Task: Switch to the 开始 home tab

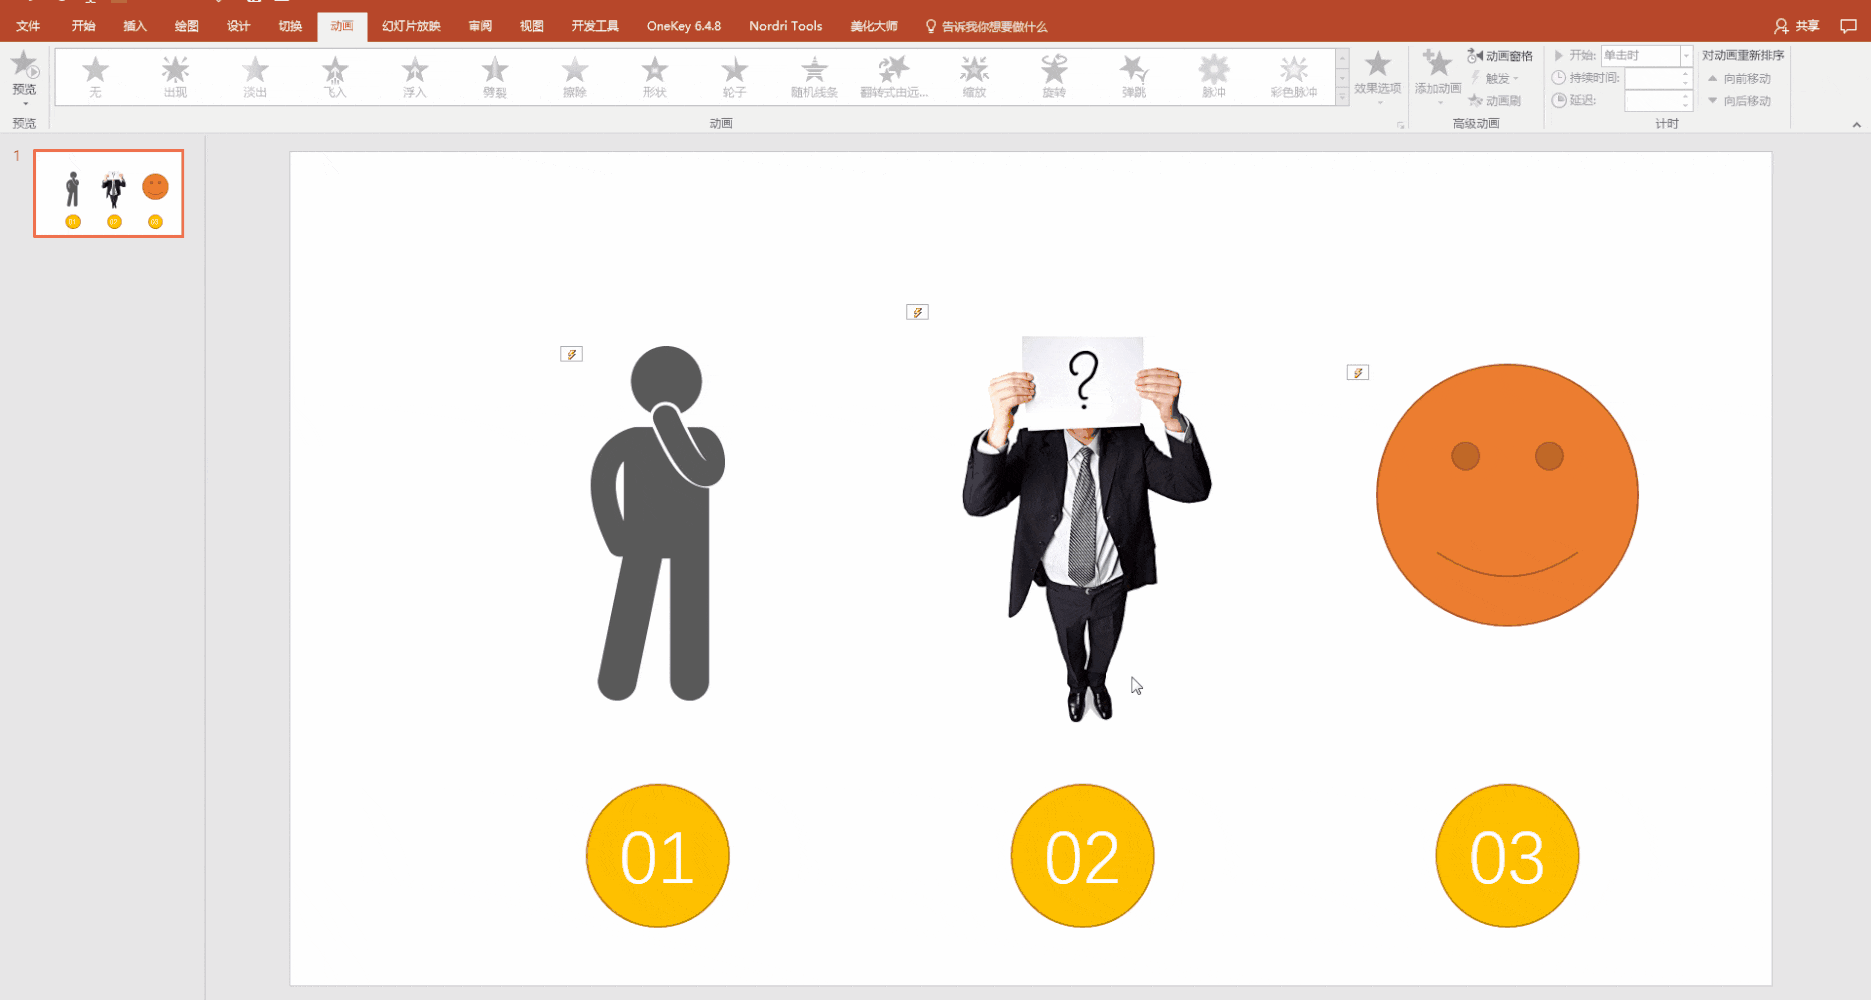Action: (x=83, y=26)
